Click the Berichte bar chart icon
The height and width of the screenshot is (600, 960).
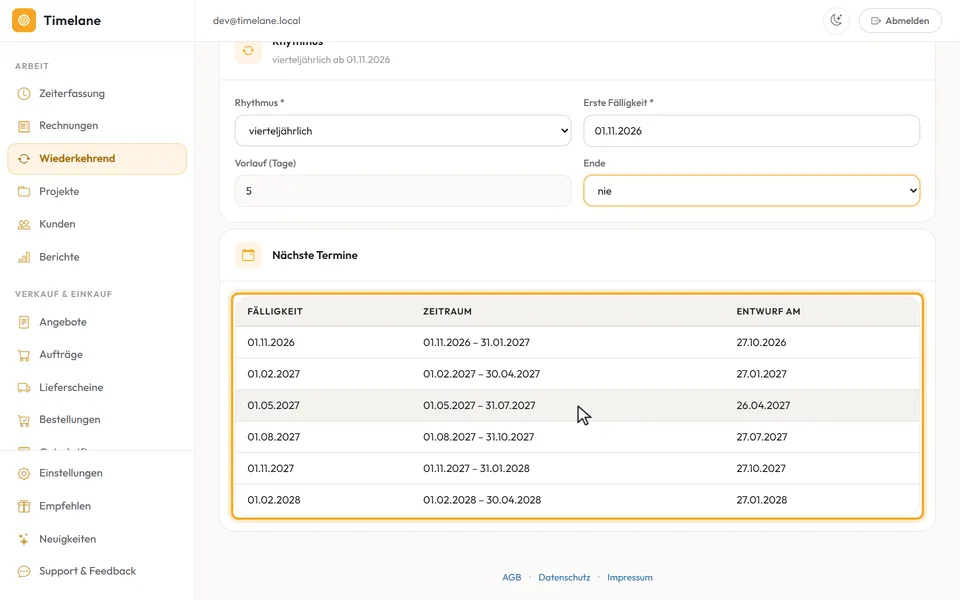pyautogui.click(x=24, y=257)
